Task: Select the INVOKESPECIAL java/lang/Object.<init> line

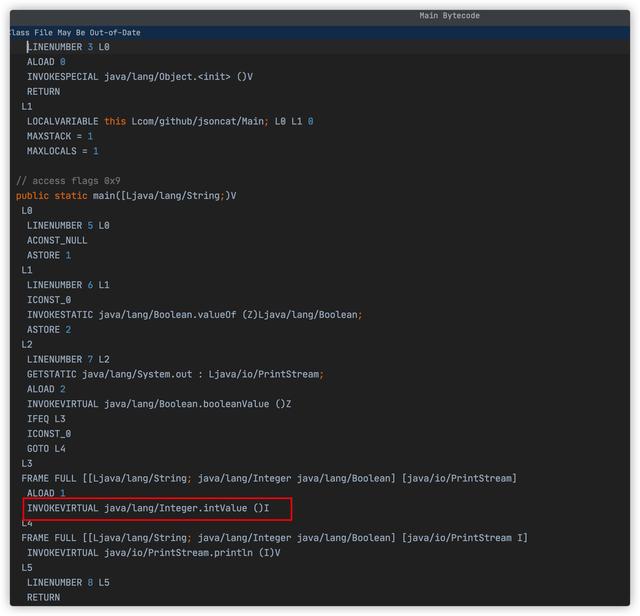Action: pos(140,77)
